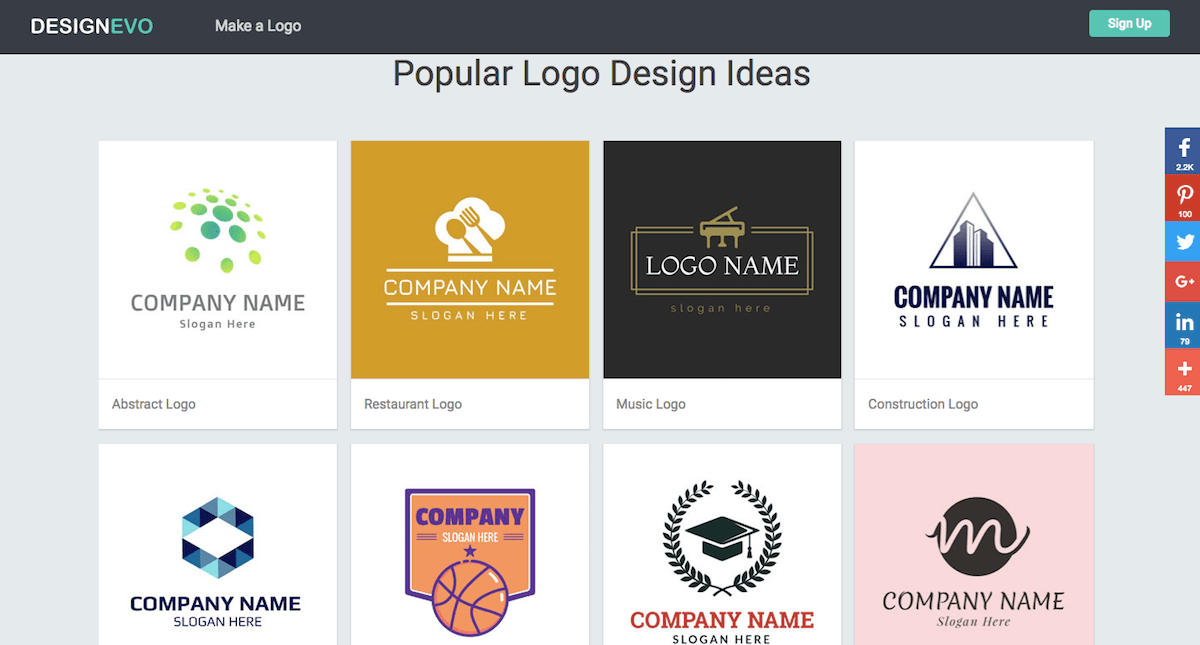Select the pink cursive M logo
1200x645 pixels.
[x=974, y=545]
